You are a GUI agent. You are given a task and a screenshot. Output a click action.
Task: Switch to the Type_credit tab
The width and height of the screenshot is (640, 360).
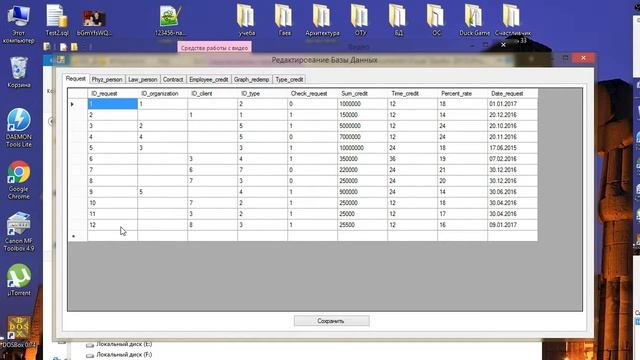[289, 80]
